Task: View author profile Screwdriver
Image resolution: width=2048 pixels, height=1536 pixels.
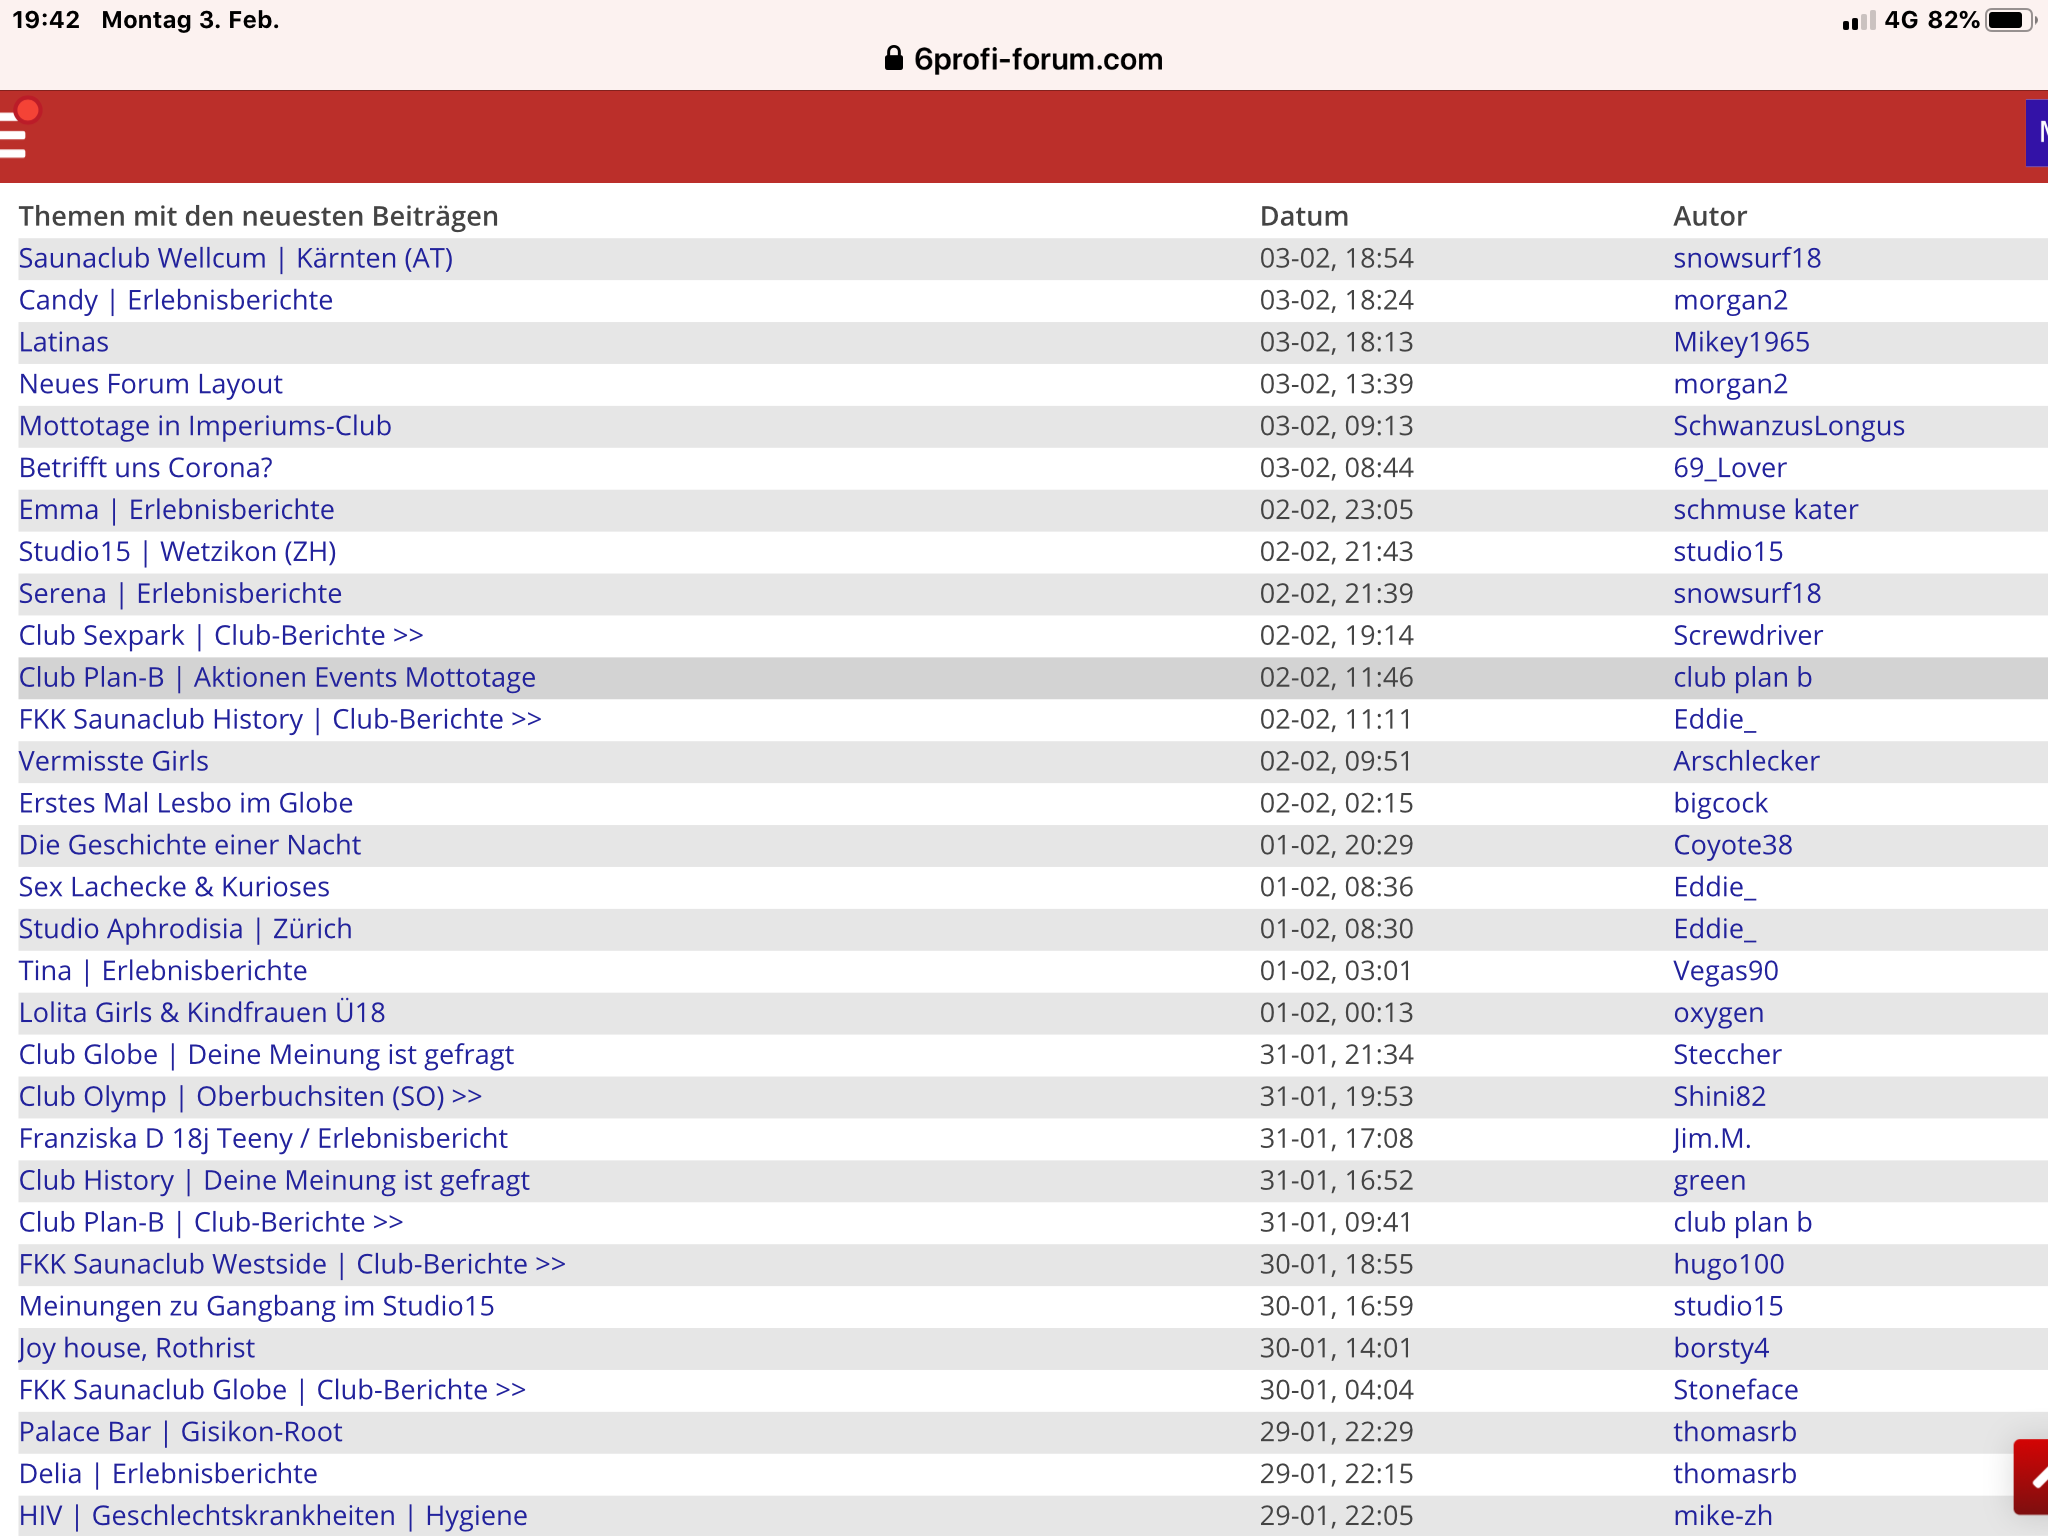Action: [x=1748, y=636]
